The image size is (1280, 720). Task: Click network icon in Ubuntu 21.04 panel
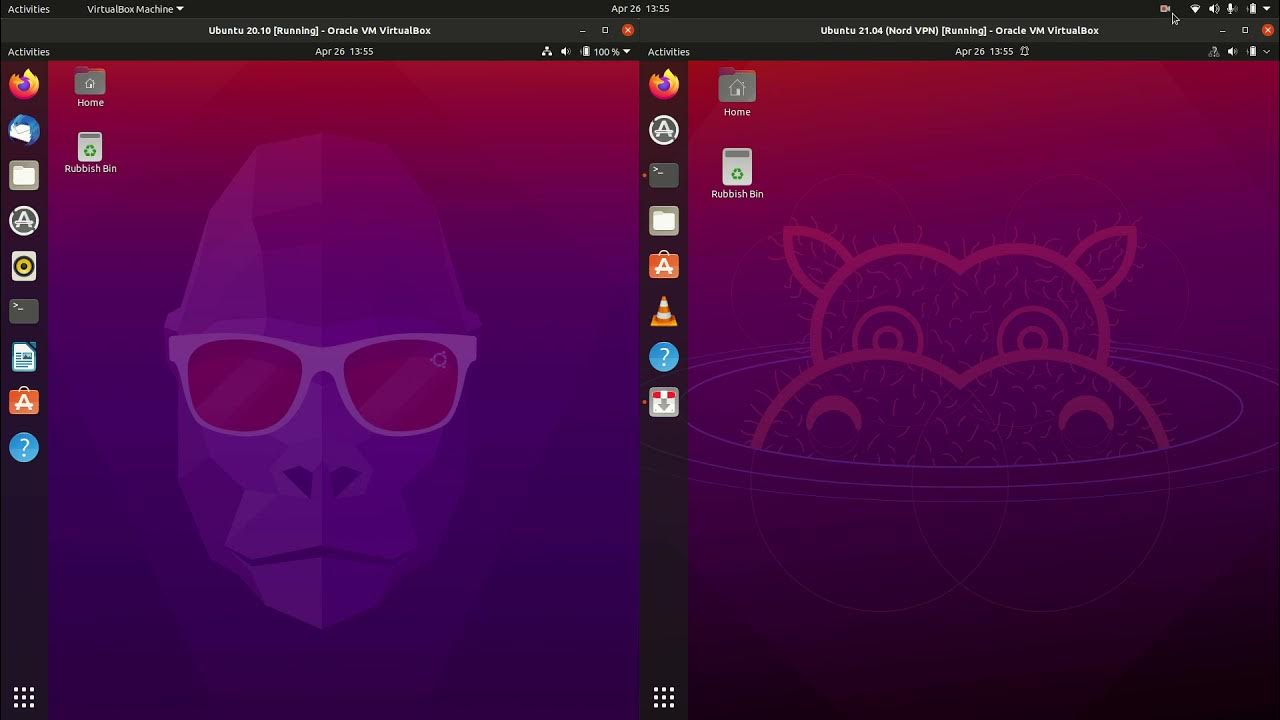click(1214, 51)
